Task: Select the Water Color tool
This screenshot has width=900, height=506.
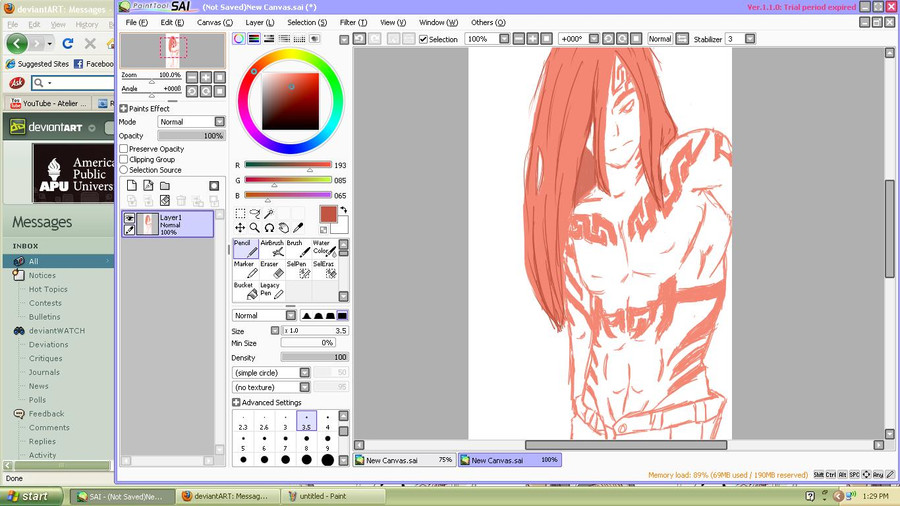Action: [x=324, y=249]
